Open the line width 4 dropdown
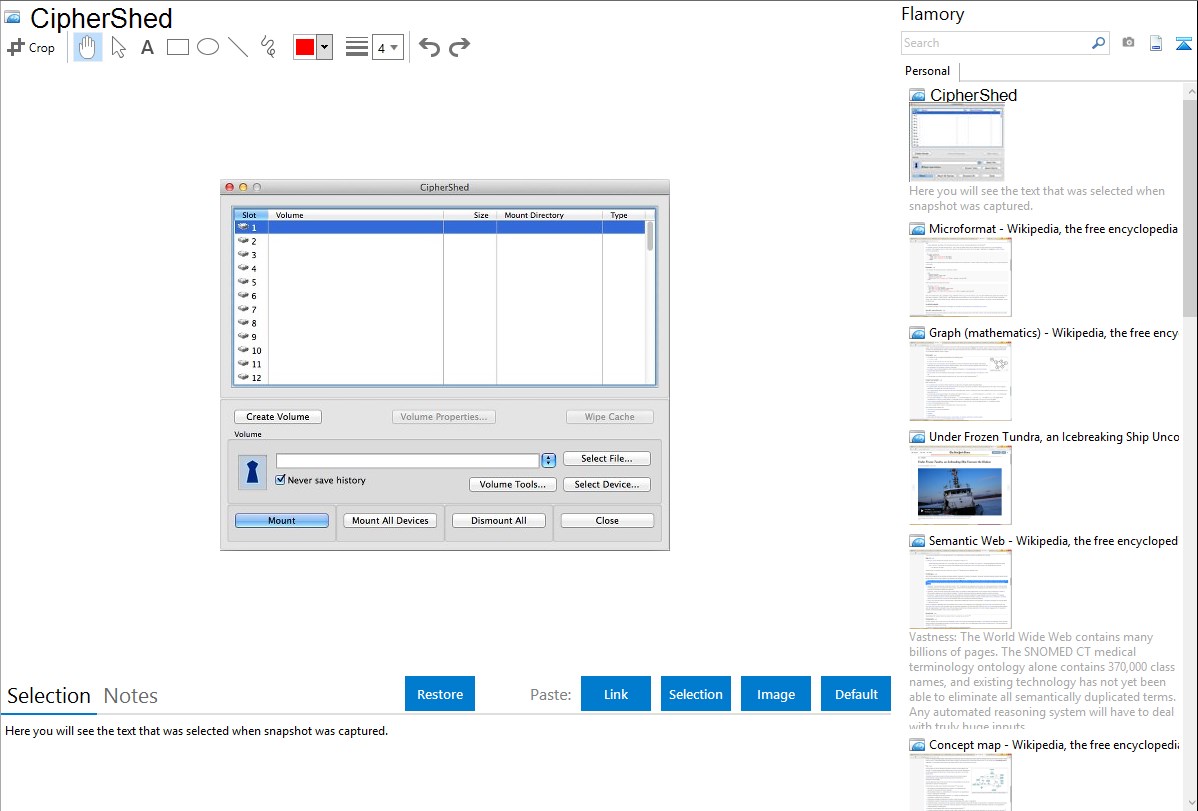1198x811 pixels. click(x=387, y=47)
